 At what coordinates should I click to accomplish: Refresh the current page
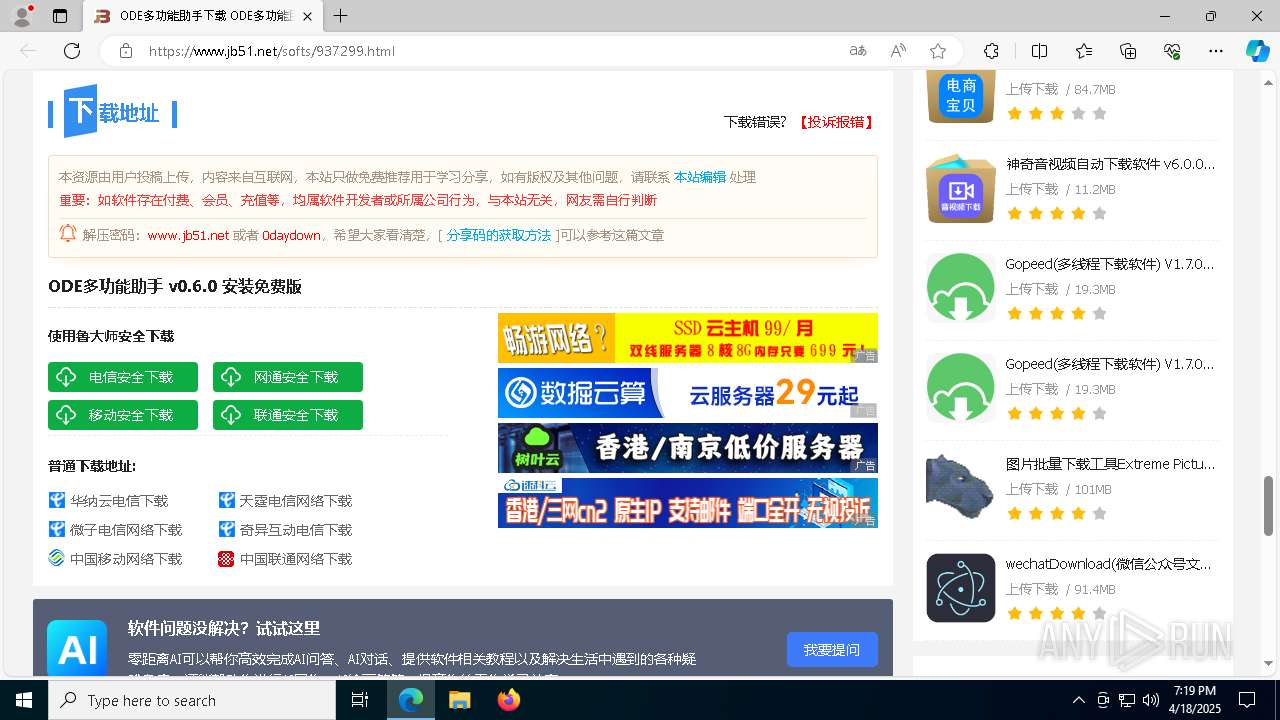point(72,51)
